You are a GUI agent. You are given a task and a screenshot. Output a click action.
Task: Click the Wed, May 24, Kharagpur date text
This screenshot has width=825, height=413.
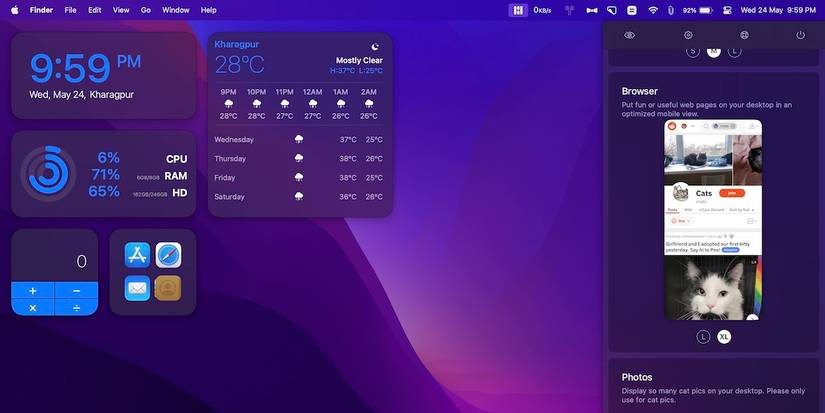(82, 95)
